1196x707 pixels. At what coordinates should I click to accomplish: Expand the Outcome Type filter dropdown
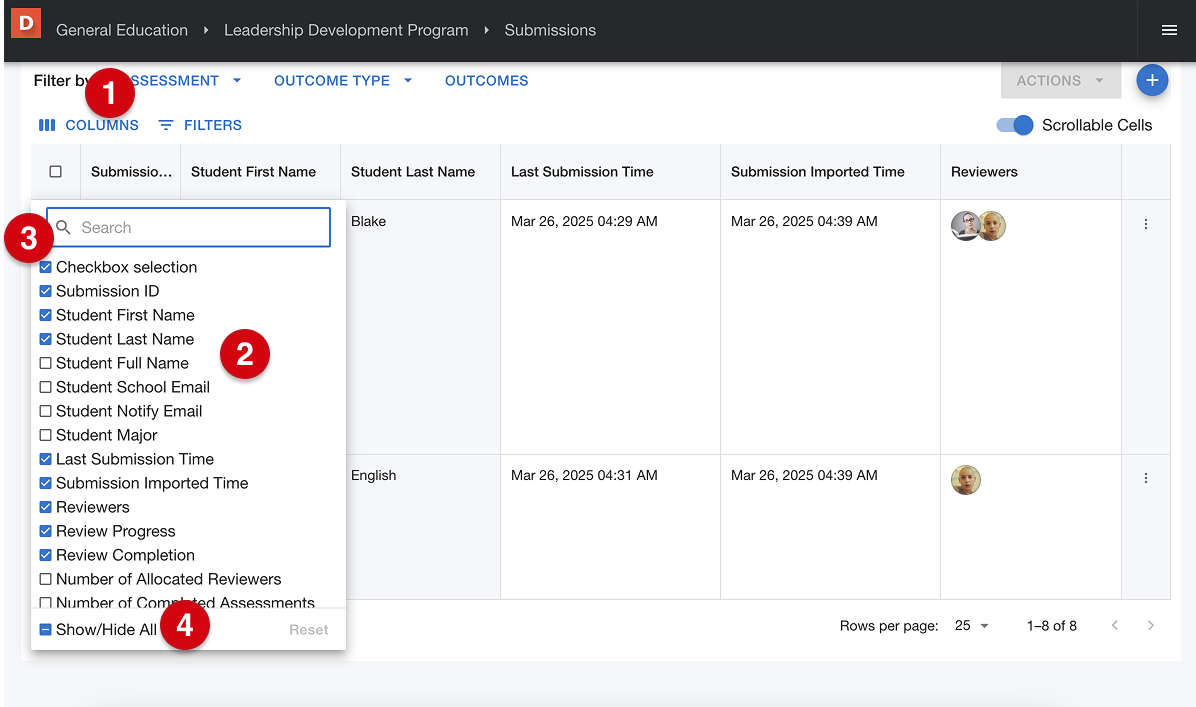click(x=343, y=81)
